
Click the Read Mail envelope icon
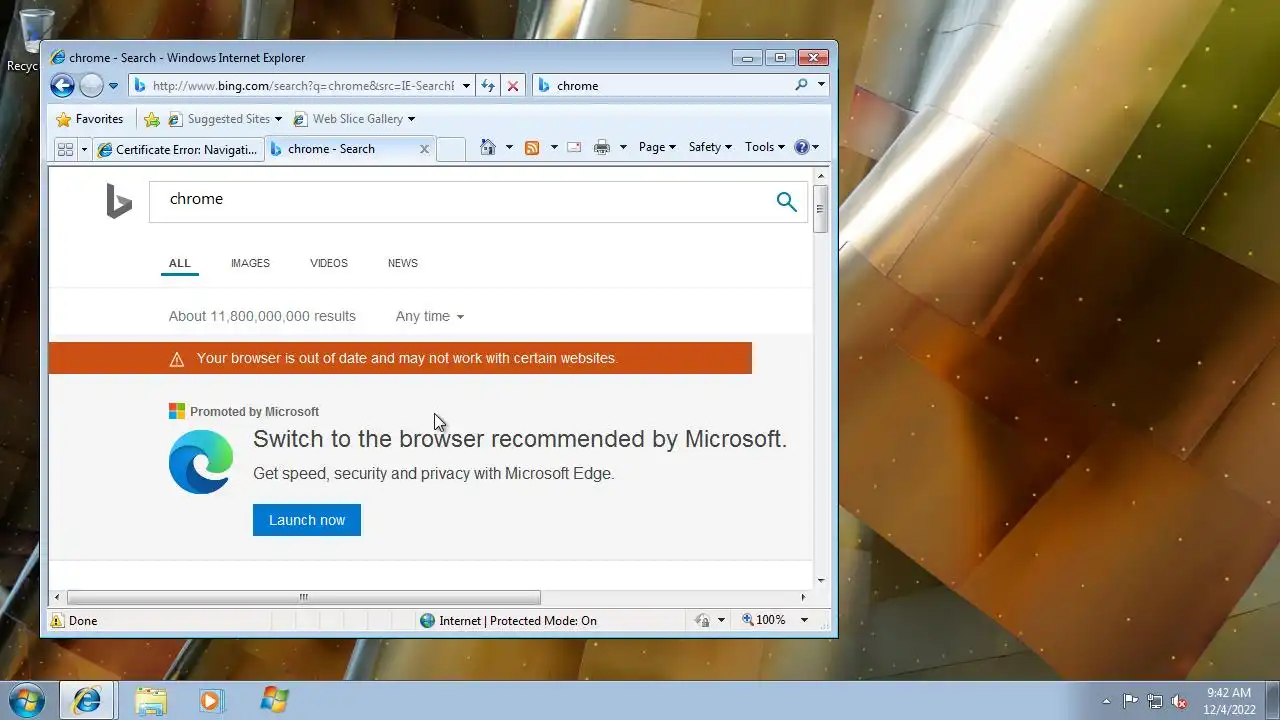coord(574,147)
